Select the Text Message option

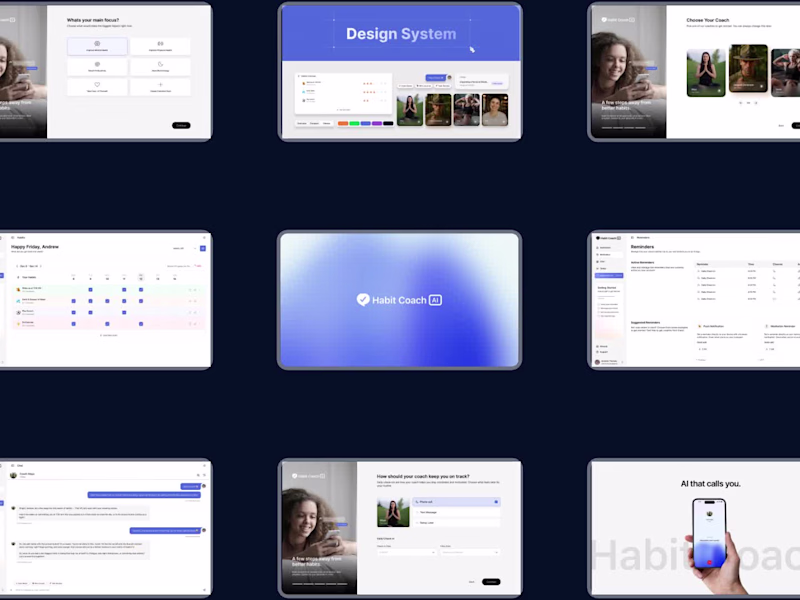(457, 512)
